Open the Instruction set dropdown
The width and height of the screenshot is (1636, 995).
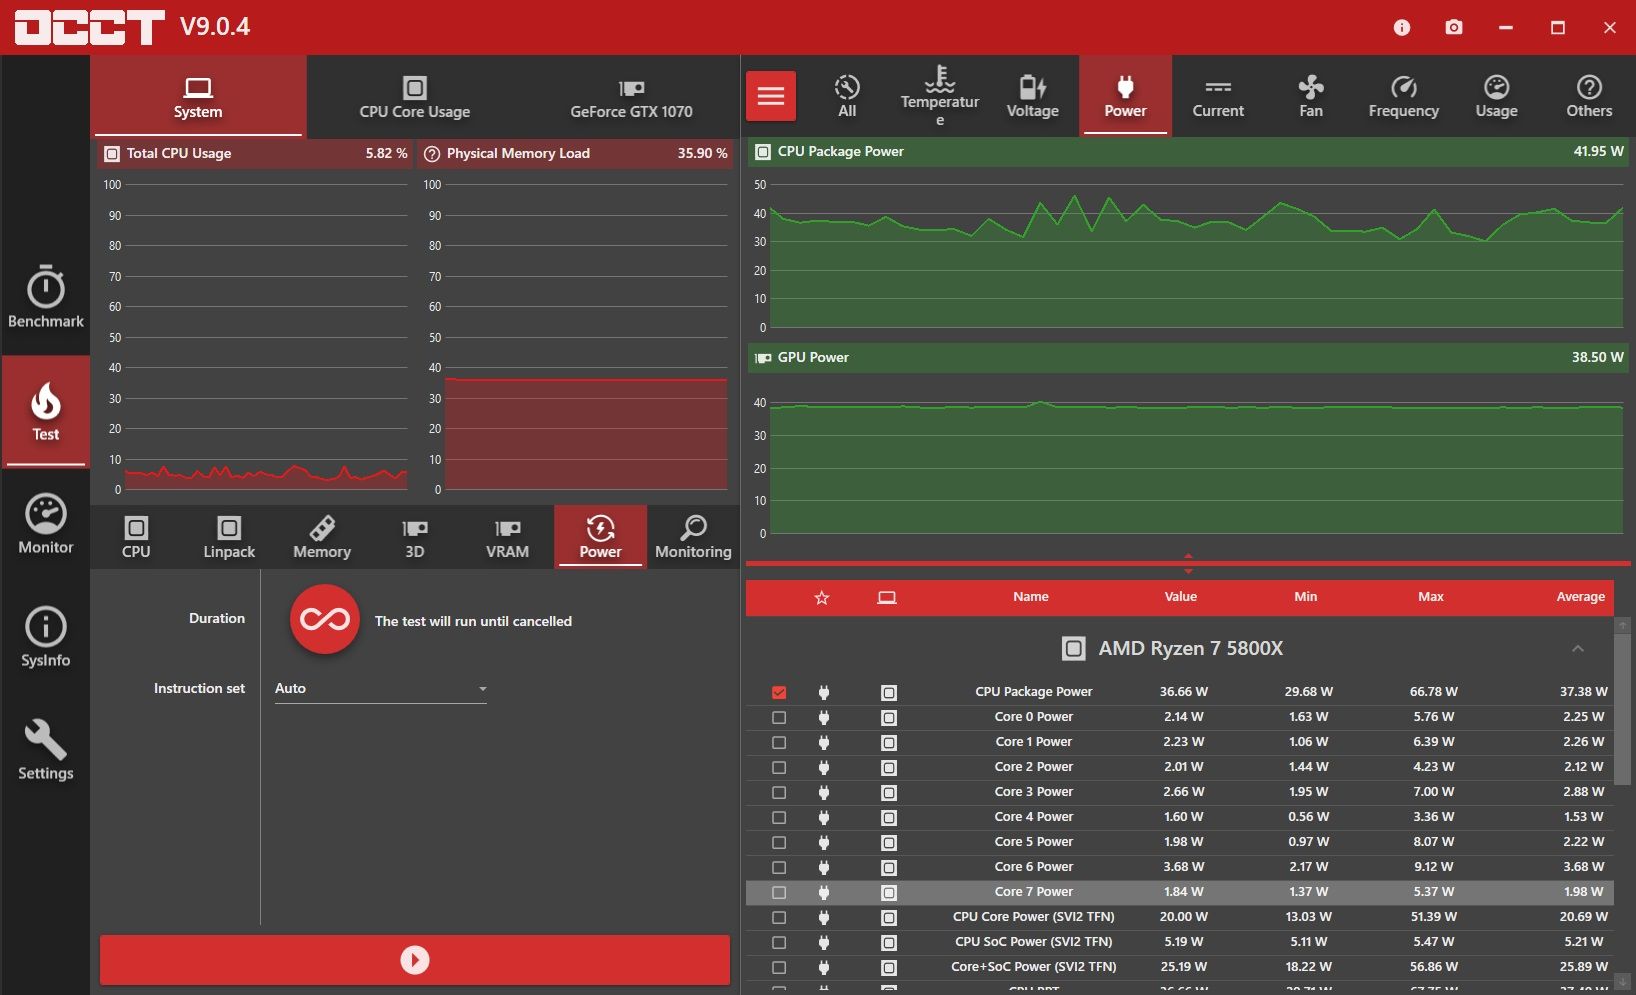tap(380, 689)
